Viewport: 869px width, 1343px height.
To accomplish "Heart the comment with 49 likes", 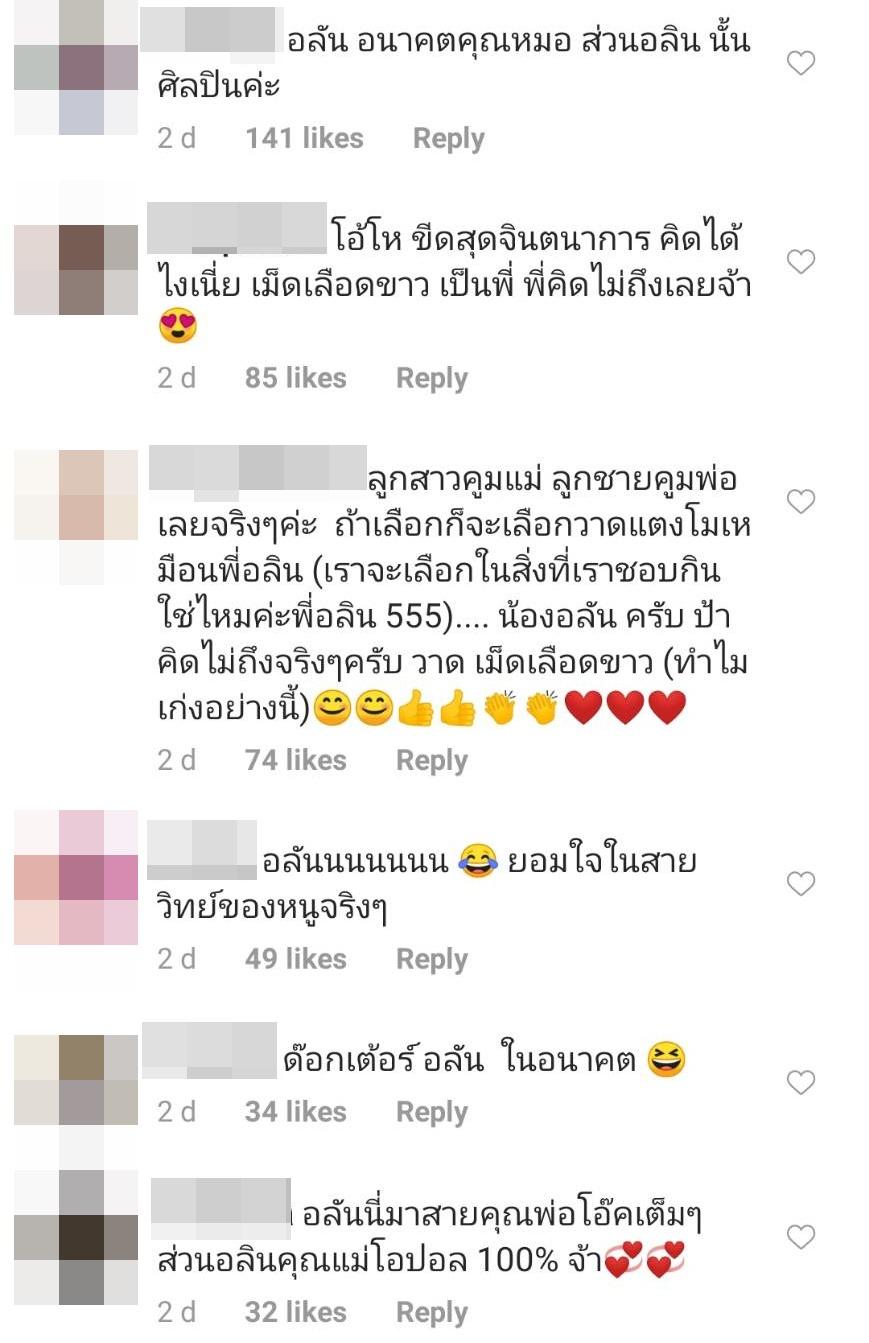I will [801, 883].
